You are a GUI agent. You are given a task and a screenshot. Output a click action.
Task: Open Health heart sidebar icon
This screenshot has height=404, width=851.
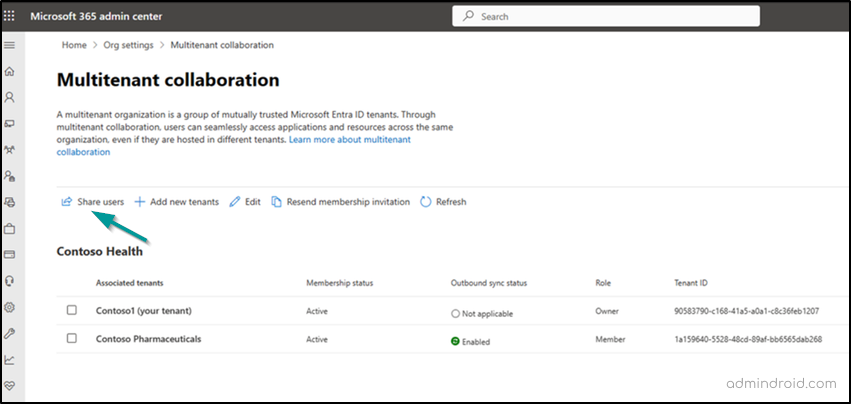(x=9, y=386)
